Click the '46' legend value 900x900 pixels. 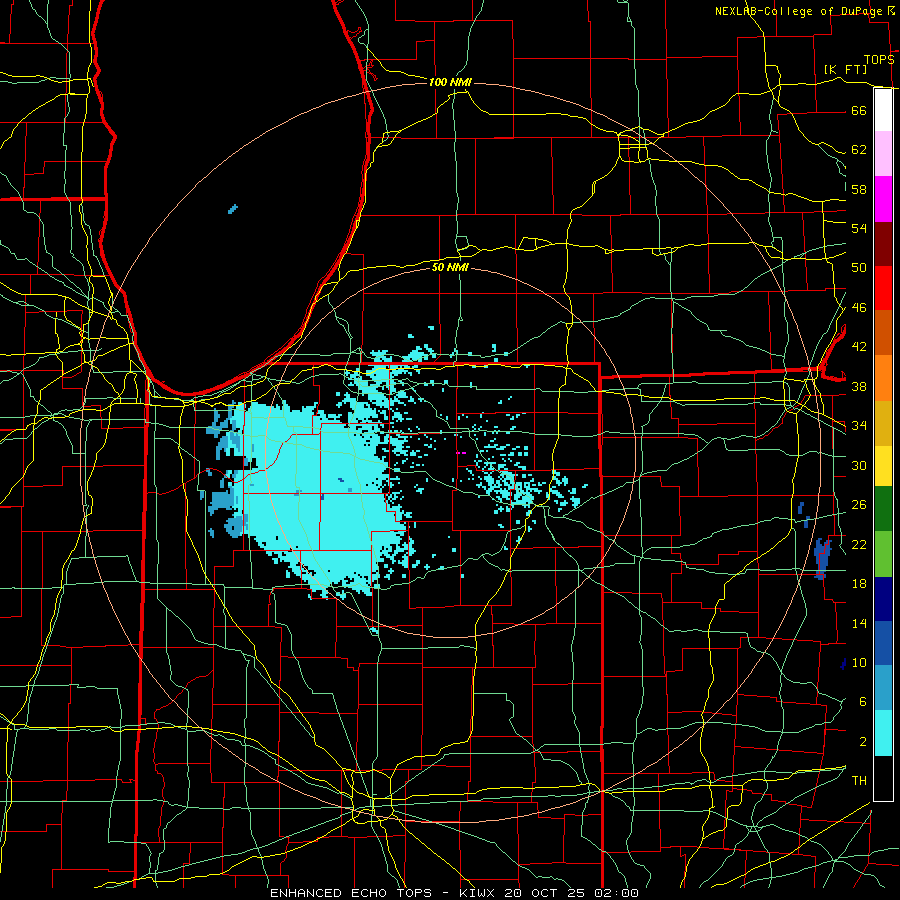859,308
